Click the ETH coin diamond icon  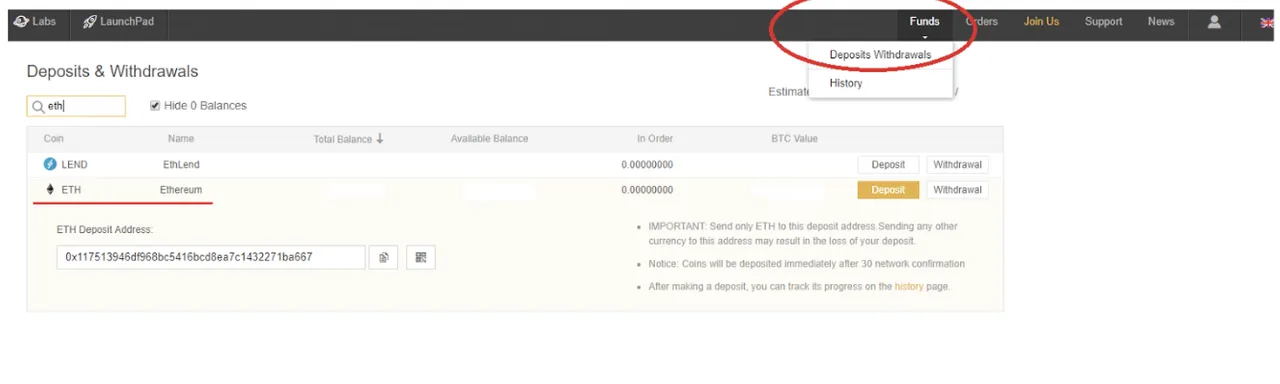[x=50, y=189]
